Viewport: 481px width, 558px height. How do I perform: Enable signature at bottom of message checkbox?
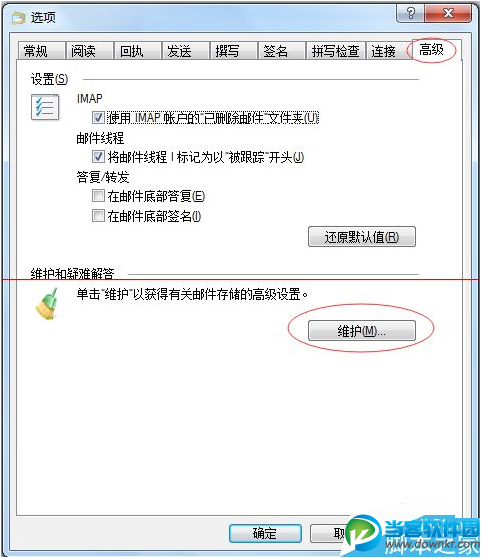(x=98, y=216)
